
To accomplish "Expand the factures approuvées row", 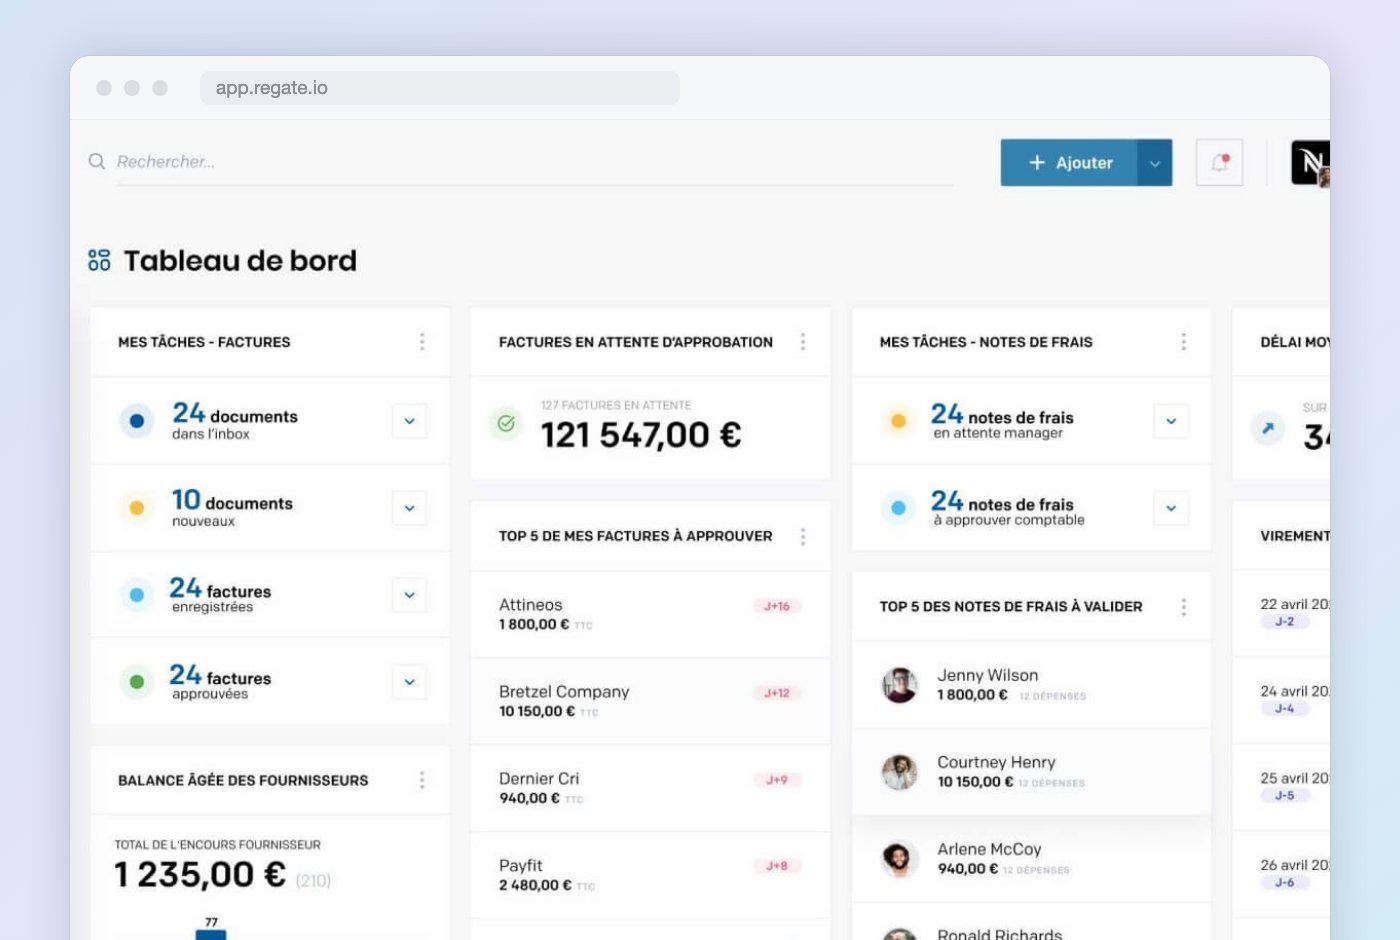I will click(409, 682).
